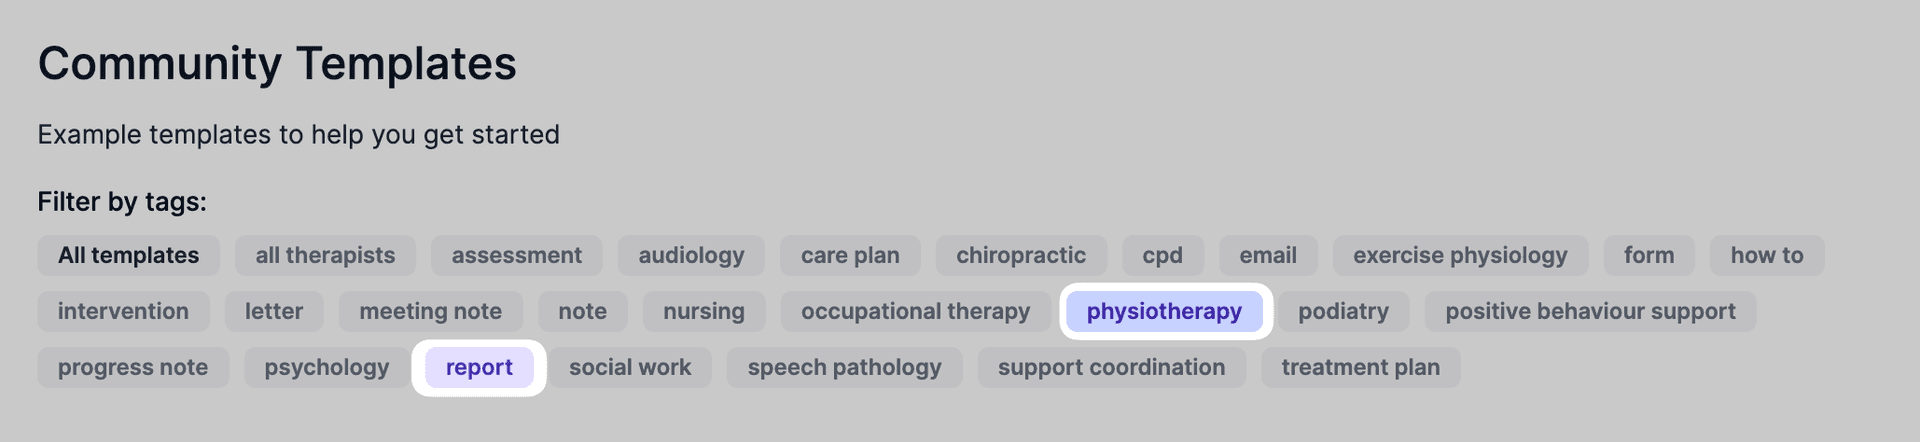The height and width of the screenshot is (442, 1920).
Task: Toggle the form tag filter
Action: [x=1648, y=256]
